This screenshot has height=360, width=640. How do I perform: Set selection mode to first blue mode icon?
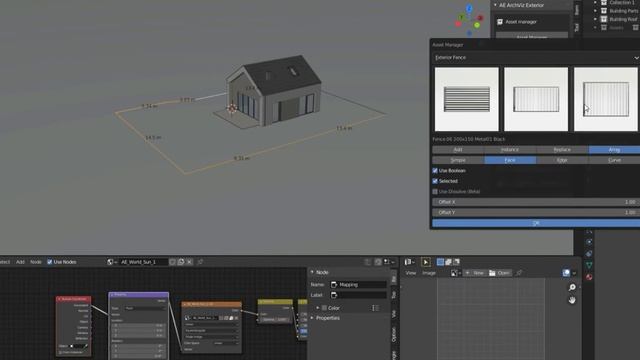pyautogui.click(x=440, y=262)
